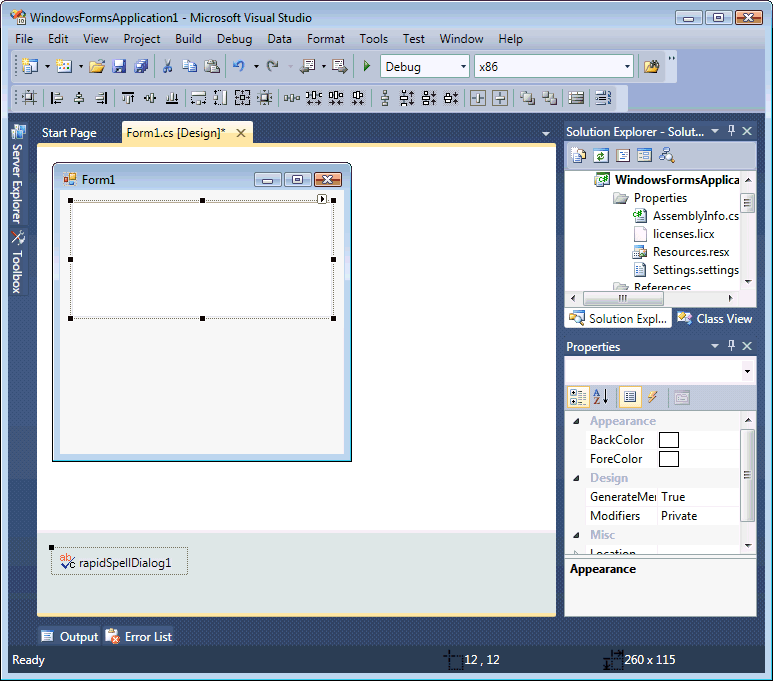Image resolution: width=773 pixels, height=681 pixels.
Task: Click the ForeColor color swatch
Action: pos(668,459)
